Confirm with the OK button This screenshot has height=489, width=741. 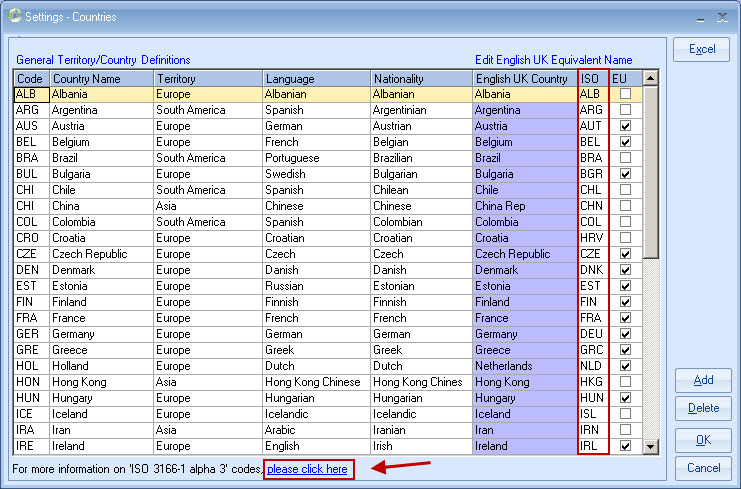(702, 439)
